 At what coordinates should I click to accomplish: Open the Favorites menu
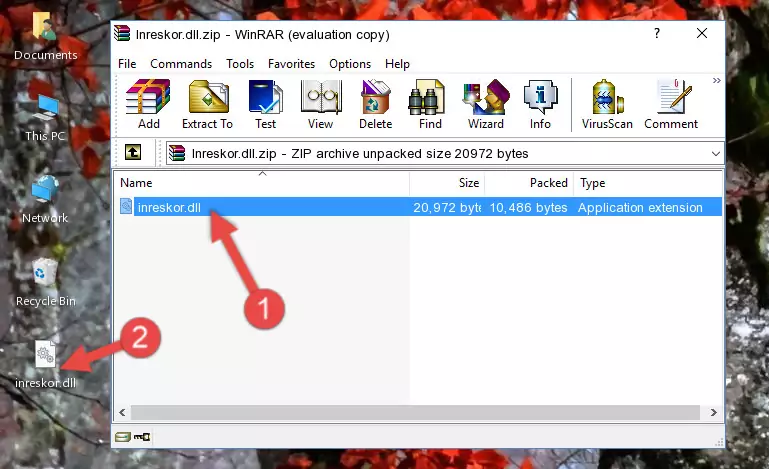[291, 64]
